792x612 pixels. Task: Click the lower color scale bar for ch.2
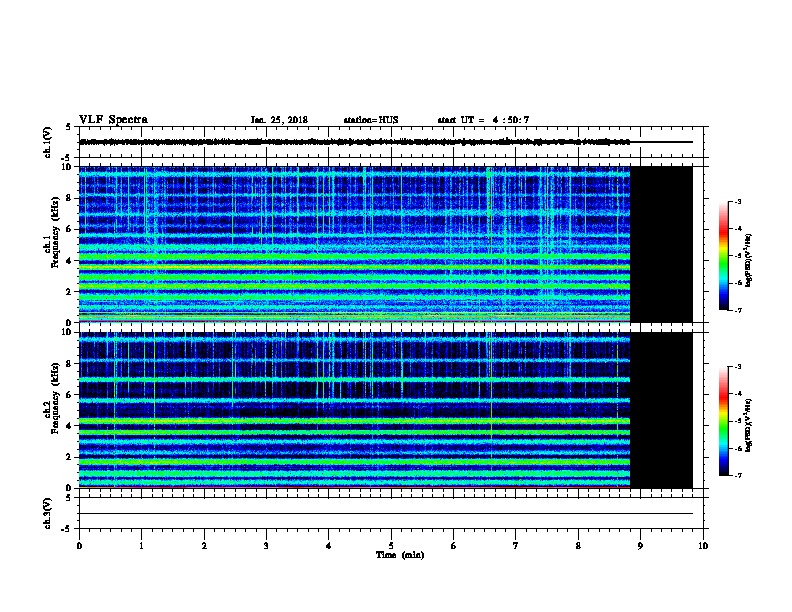(723, 421)
